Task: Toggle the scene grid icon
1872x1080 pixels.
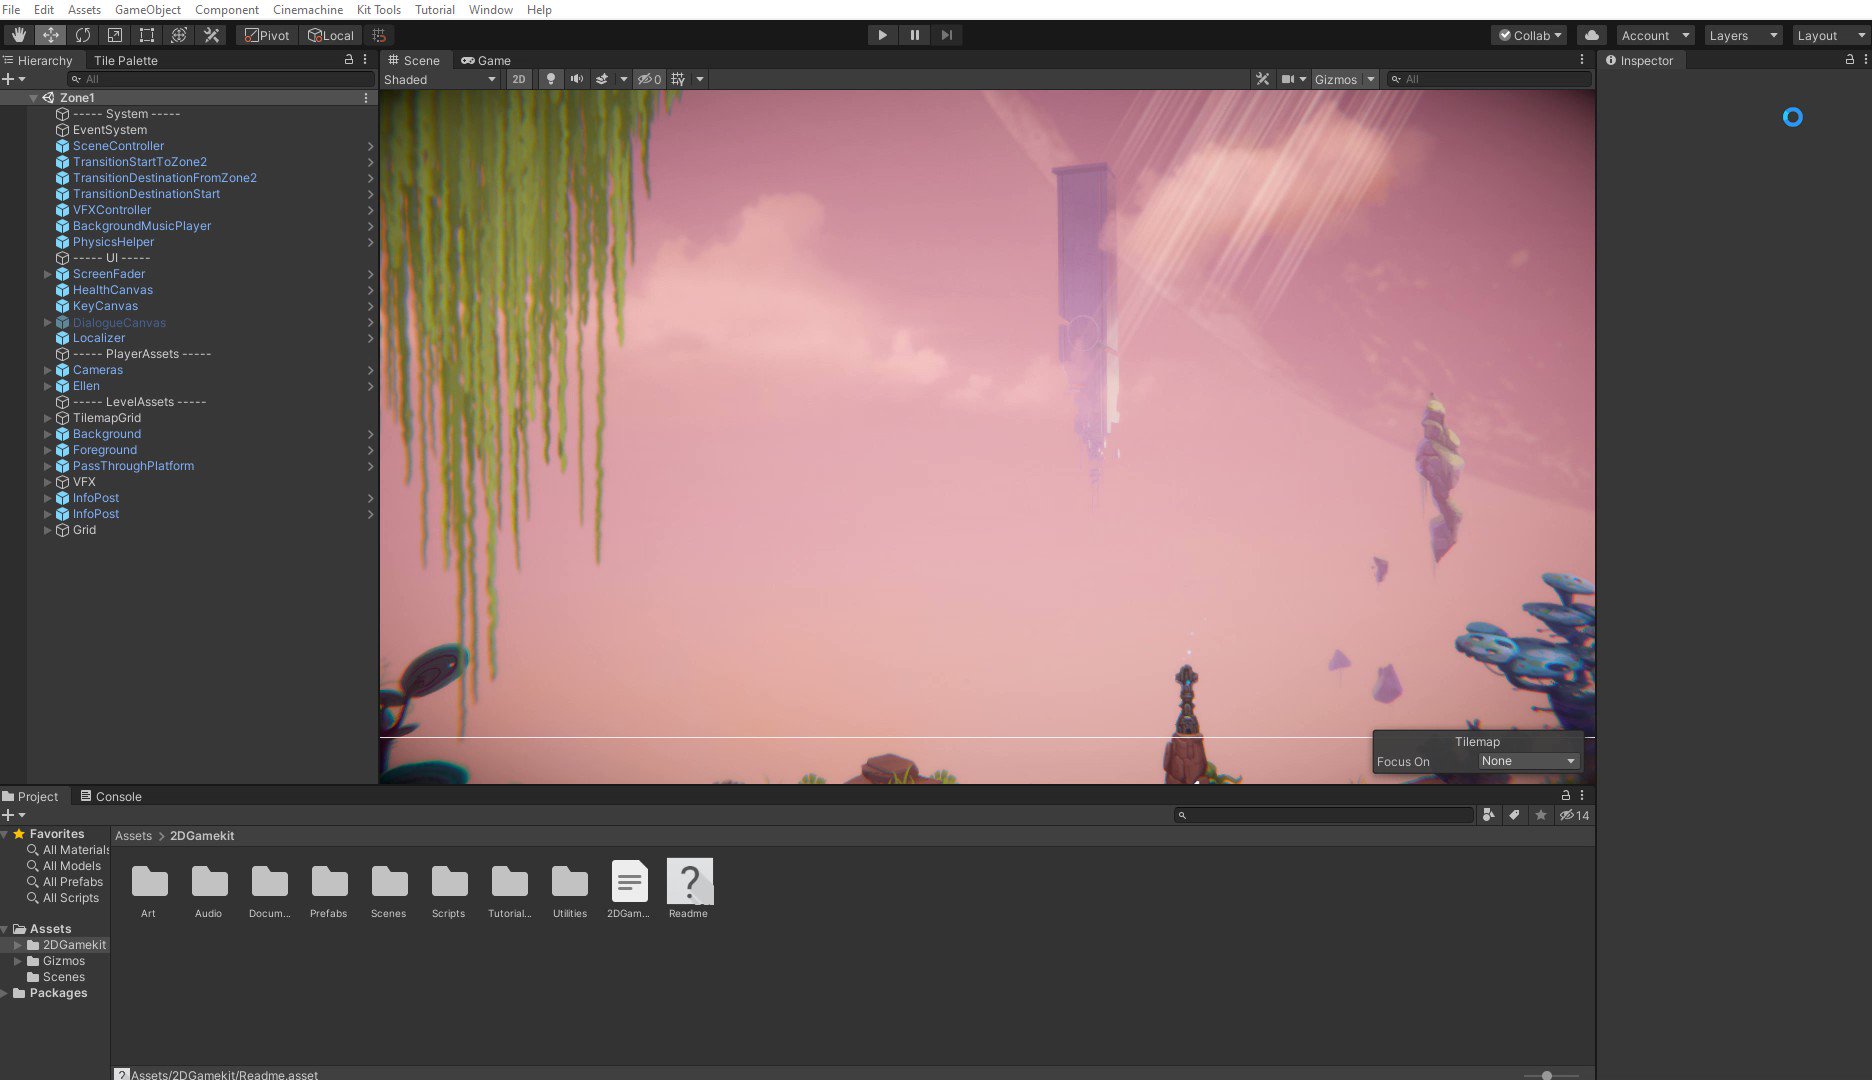Action: [x=679, y=79]
